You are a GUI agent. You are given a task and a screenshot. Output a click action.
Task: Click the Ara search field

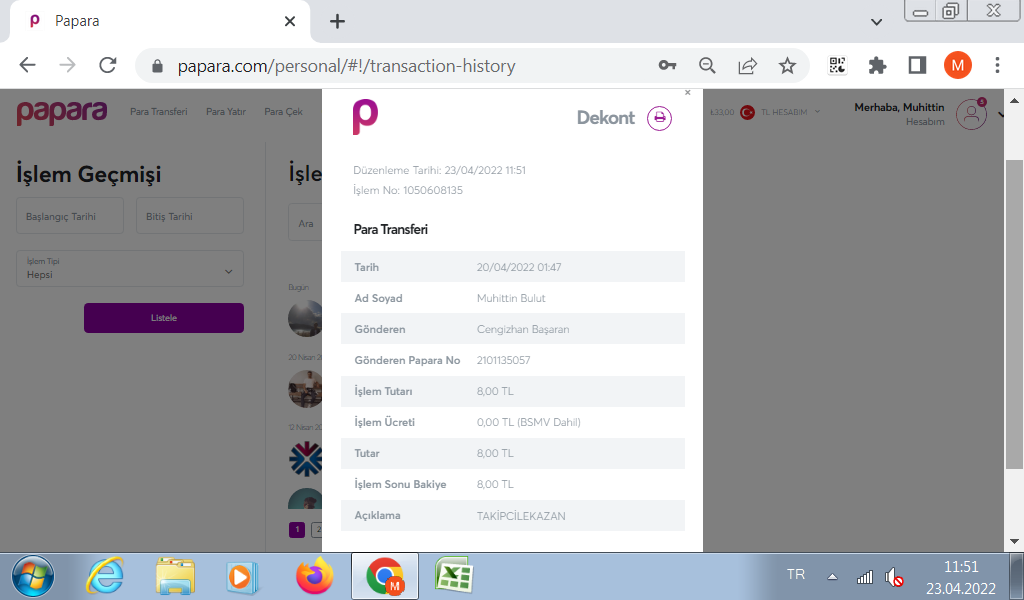coord(306,223)
